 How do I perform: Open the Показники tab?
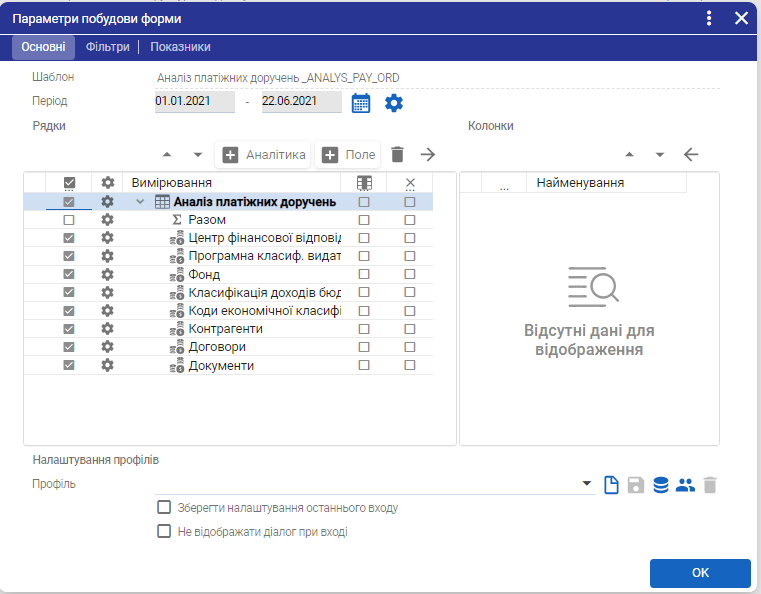180,46
